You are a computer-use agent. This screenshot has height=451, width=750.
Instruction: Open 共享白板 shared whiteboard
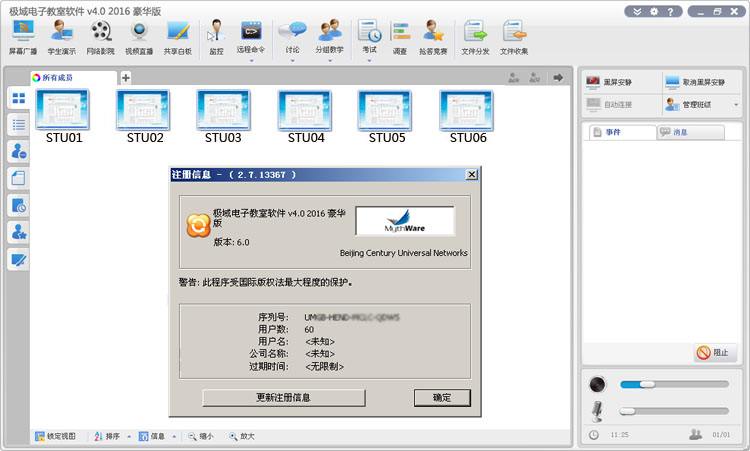[x=178, y=36]
